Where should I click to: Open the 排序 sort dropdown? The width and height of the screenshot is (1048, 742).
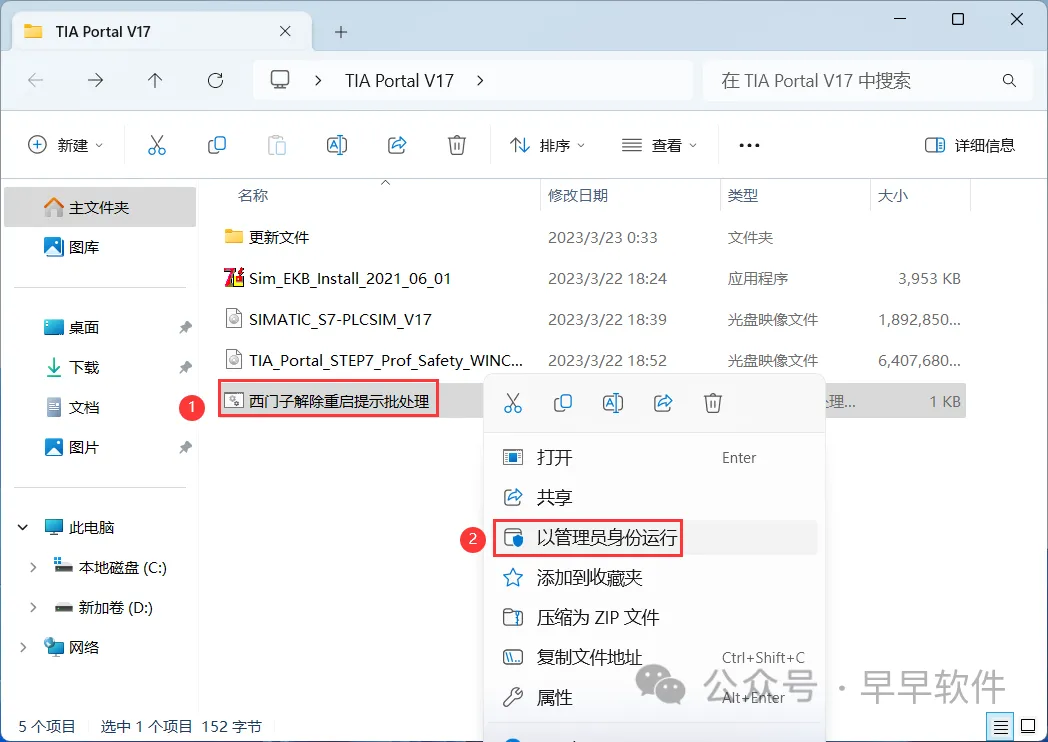click(x=547, y=145)
